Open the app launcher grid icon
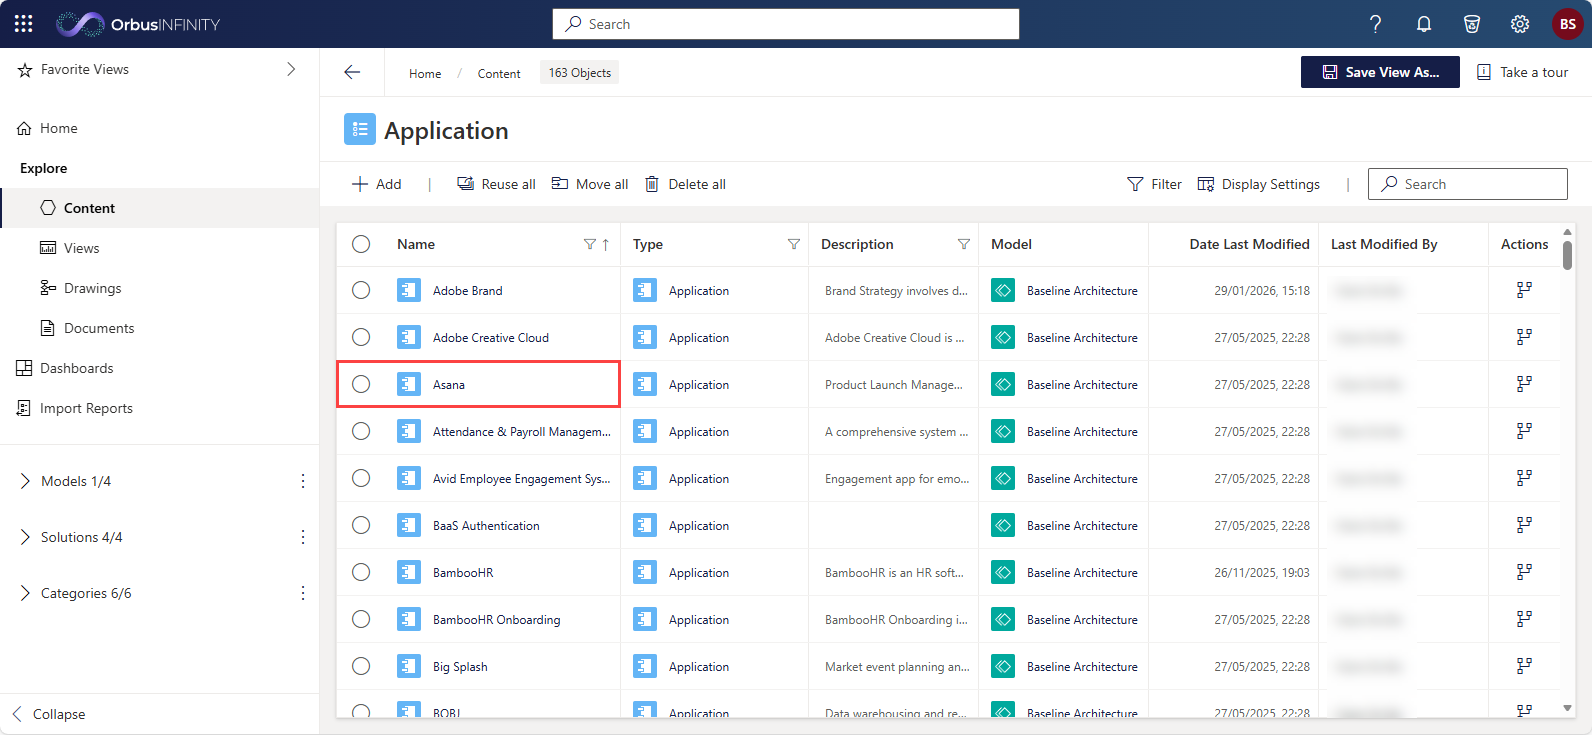Image resolution: width=1592 pixels, height=735 pixels. (x=24, y=24)
